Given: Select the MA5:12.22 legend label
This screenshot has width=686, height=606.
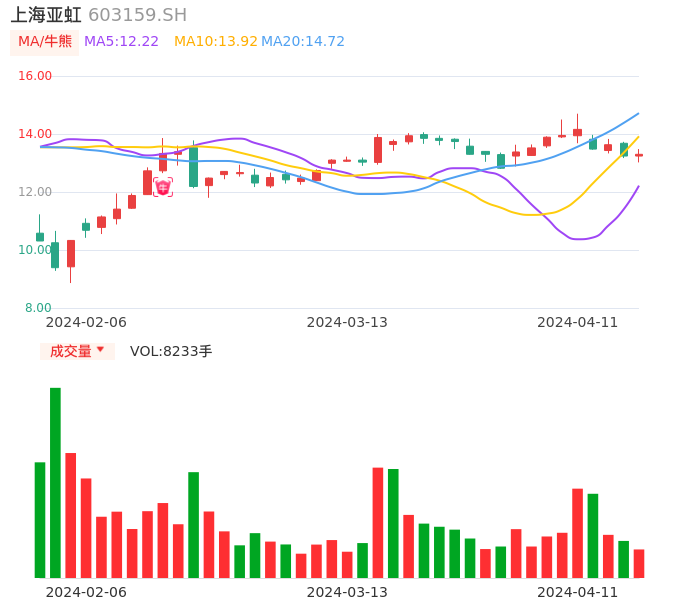Looking at the screenshot, I should click(121, 42).
